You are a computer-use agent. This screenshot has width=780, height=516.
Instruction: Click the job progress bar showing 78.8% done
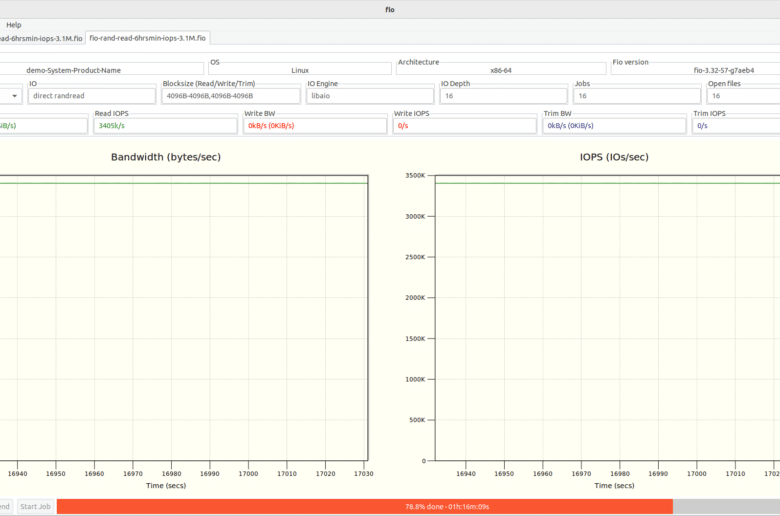pos(418,507)
